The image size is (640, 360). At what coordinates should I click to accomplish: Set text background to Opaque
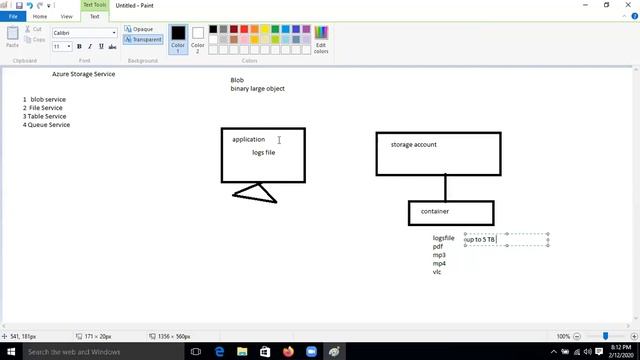[139, 29]
